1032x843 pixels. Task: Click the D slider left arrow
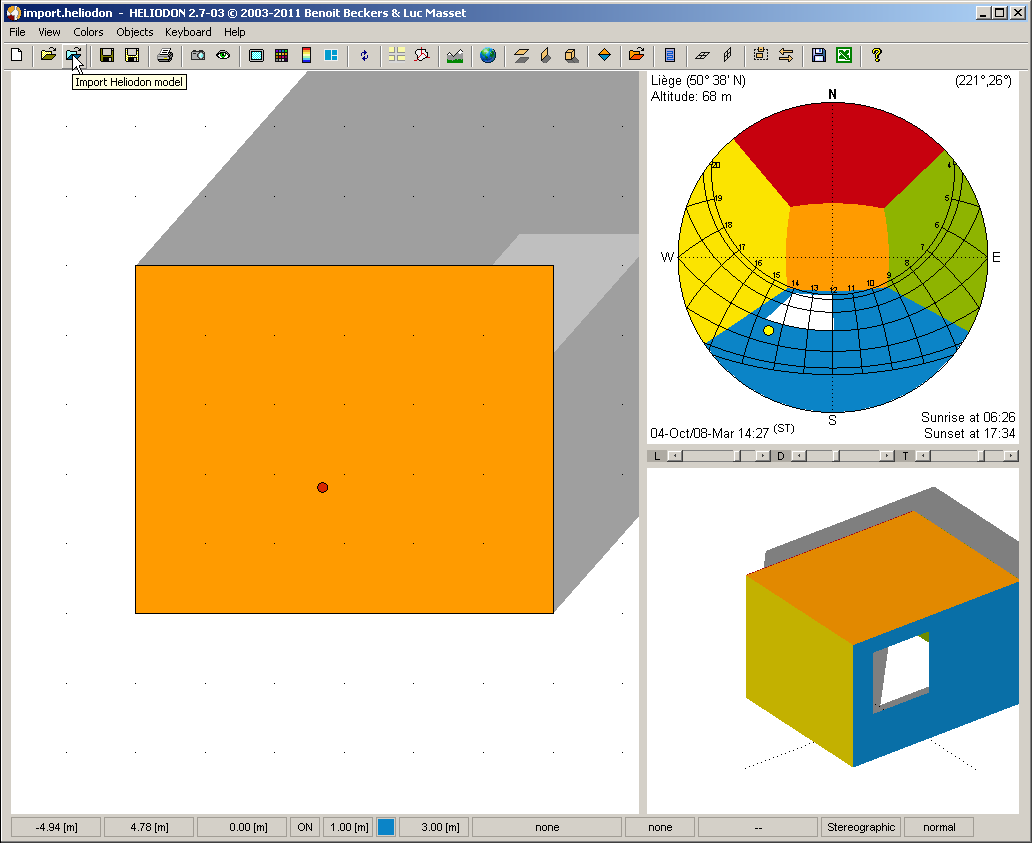(x=800, y=455)
